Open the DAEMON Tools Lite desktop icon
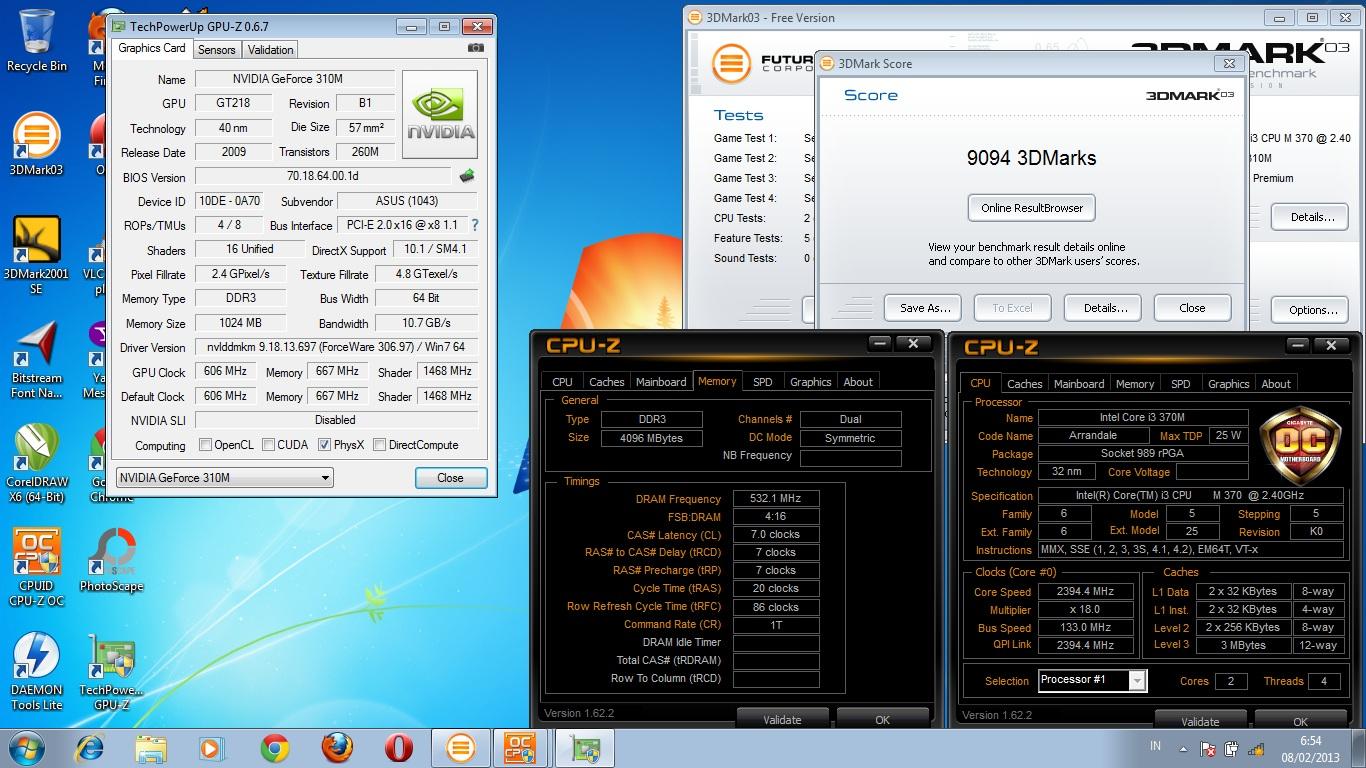Image resolution: width=1366 pixels, height=768 pixels. [x=36, y=671]
